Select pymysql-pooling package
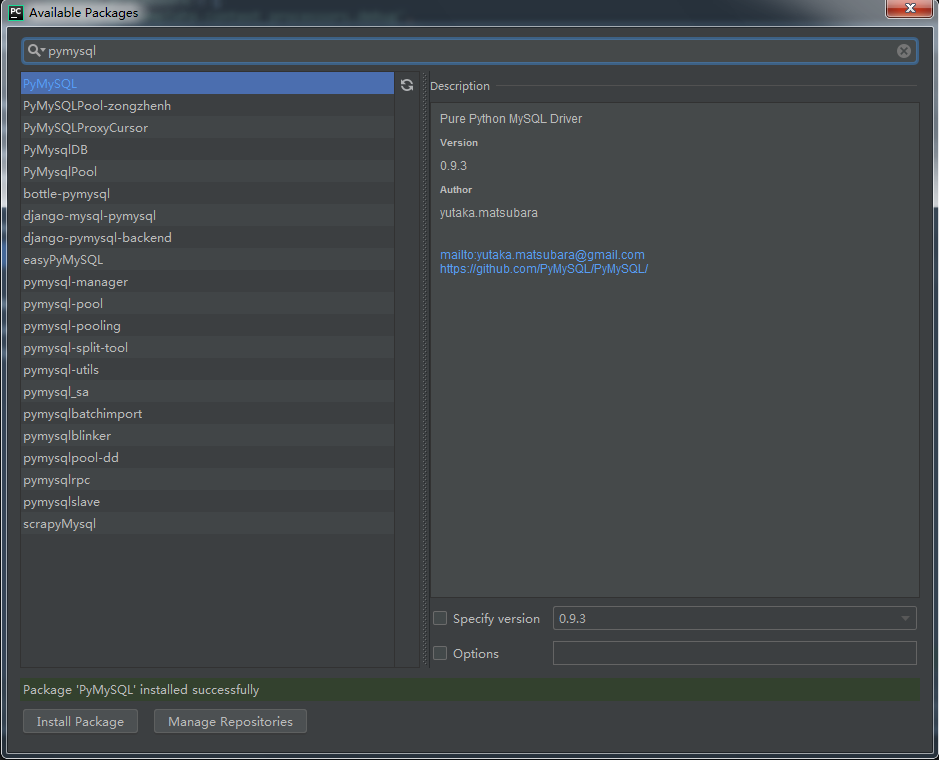This screenshot has height=760, width=939. click(207, 326)
